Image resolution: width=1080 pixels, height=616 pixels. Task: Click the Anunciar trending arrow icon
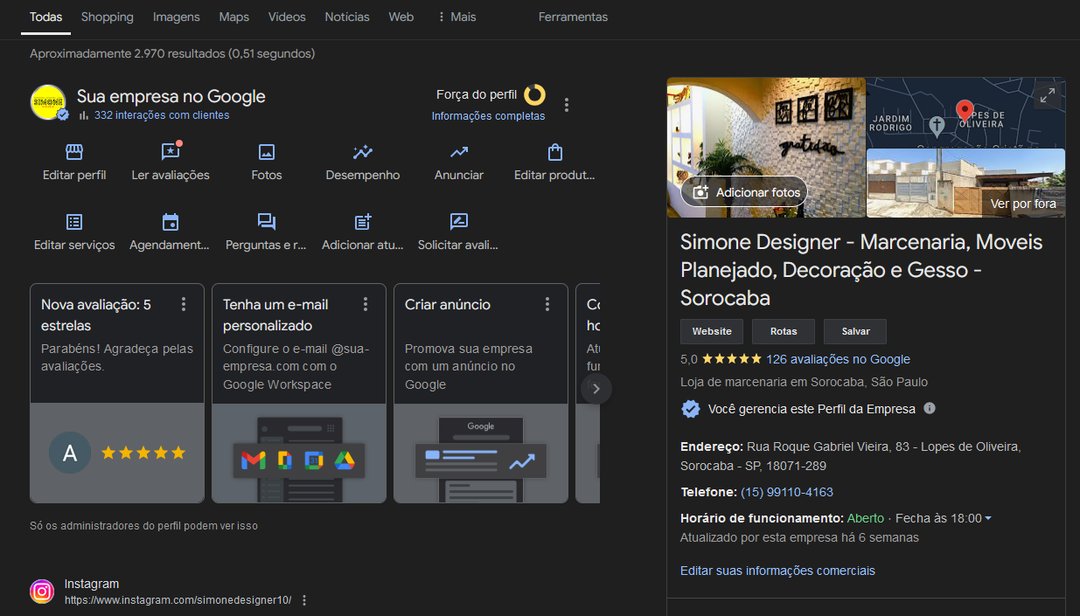click(459, 153)
